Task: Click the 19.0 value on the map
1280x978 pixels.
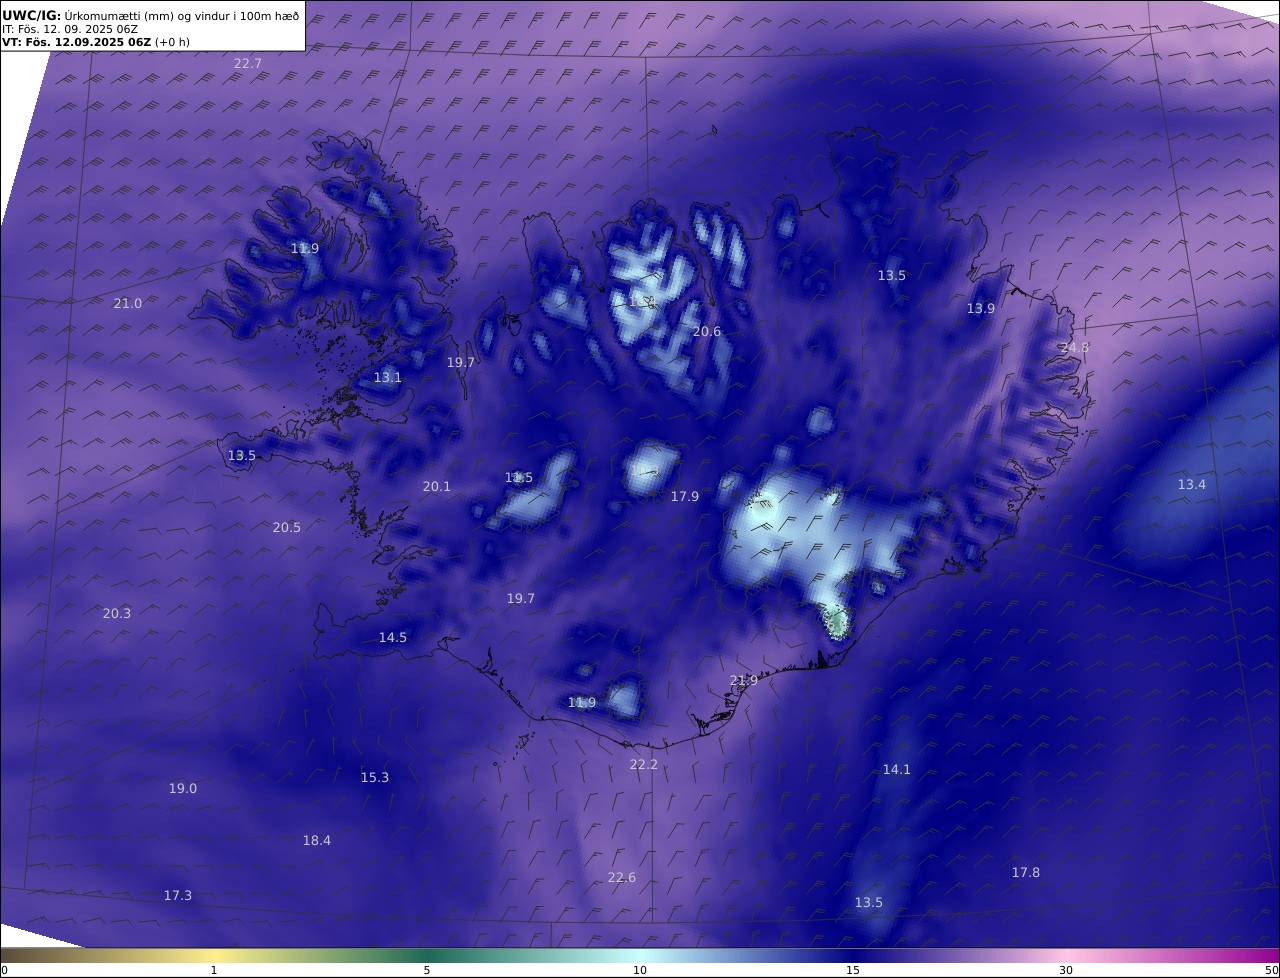Action: click(x=183, y=788)
